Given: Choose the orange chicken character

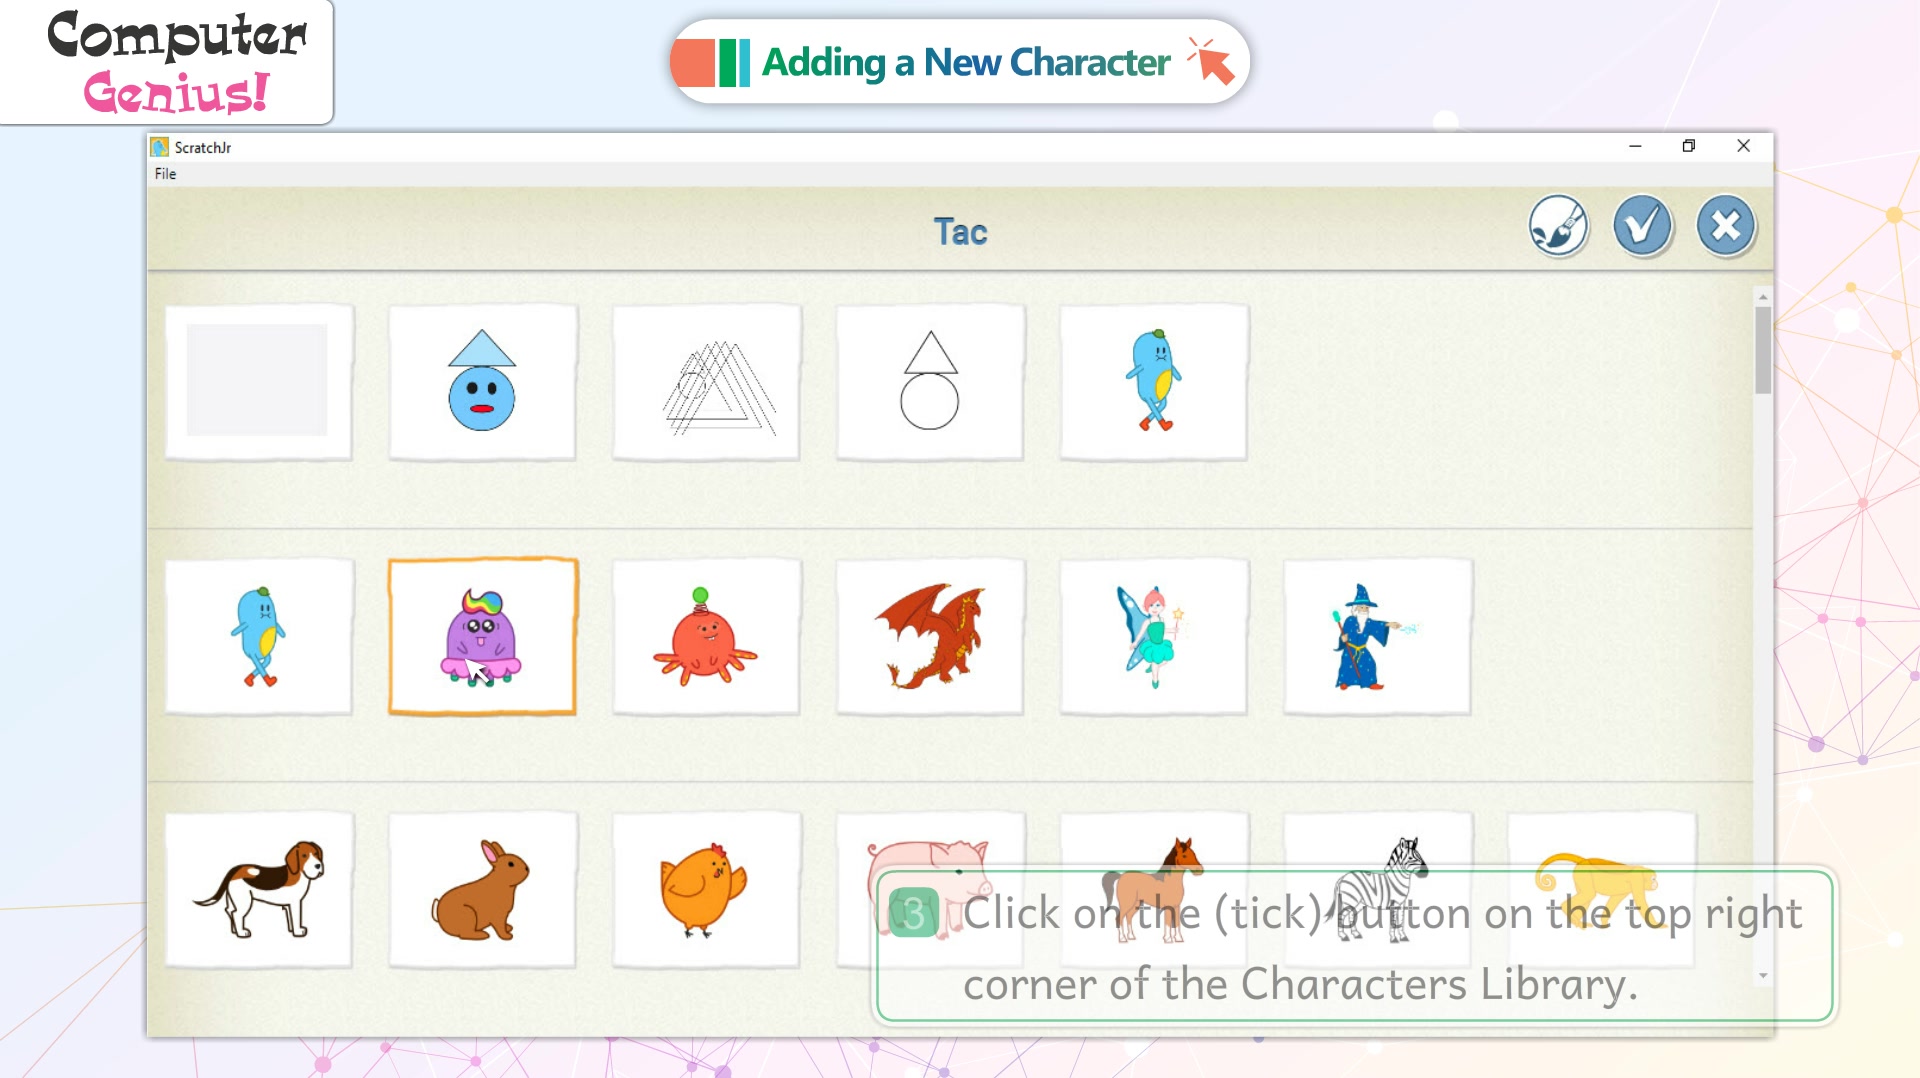Looking at the screenshot, I should [x=706, y=889].
